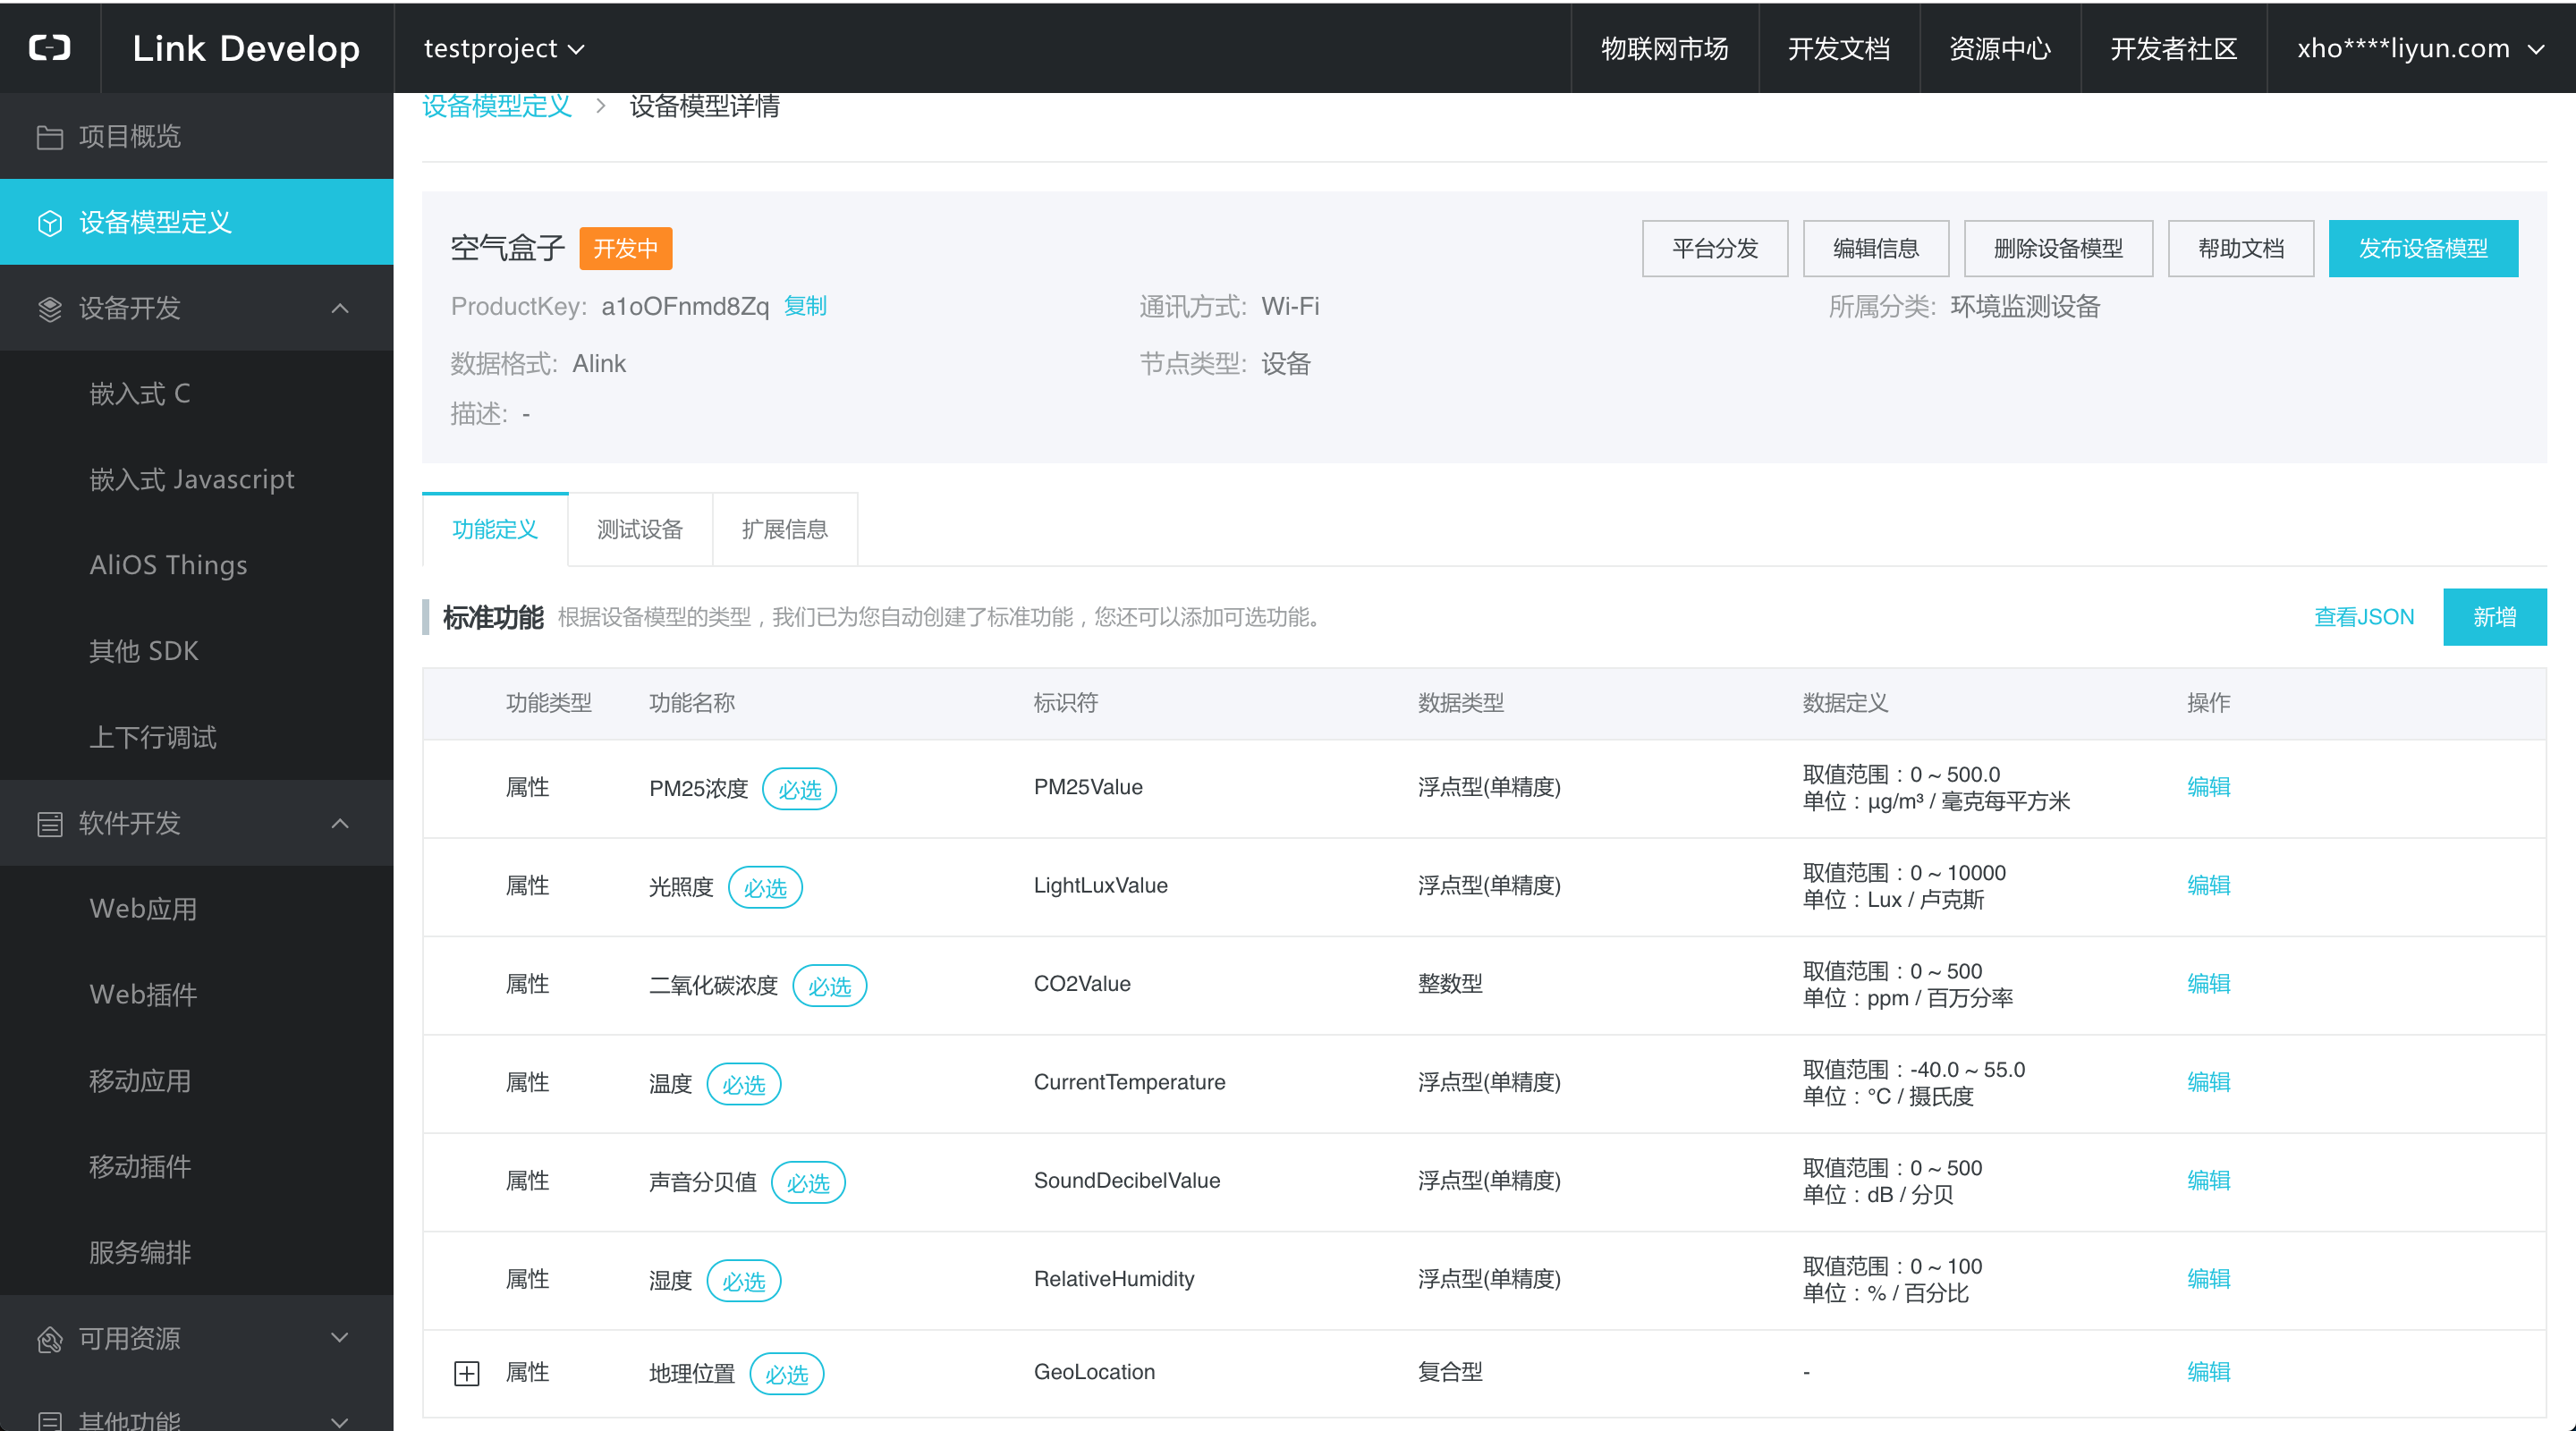The height and width of the screenshot is (1431, 2576).
Task: Click the 数据定义 column header
Action: coord(1845,703)
